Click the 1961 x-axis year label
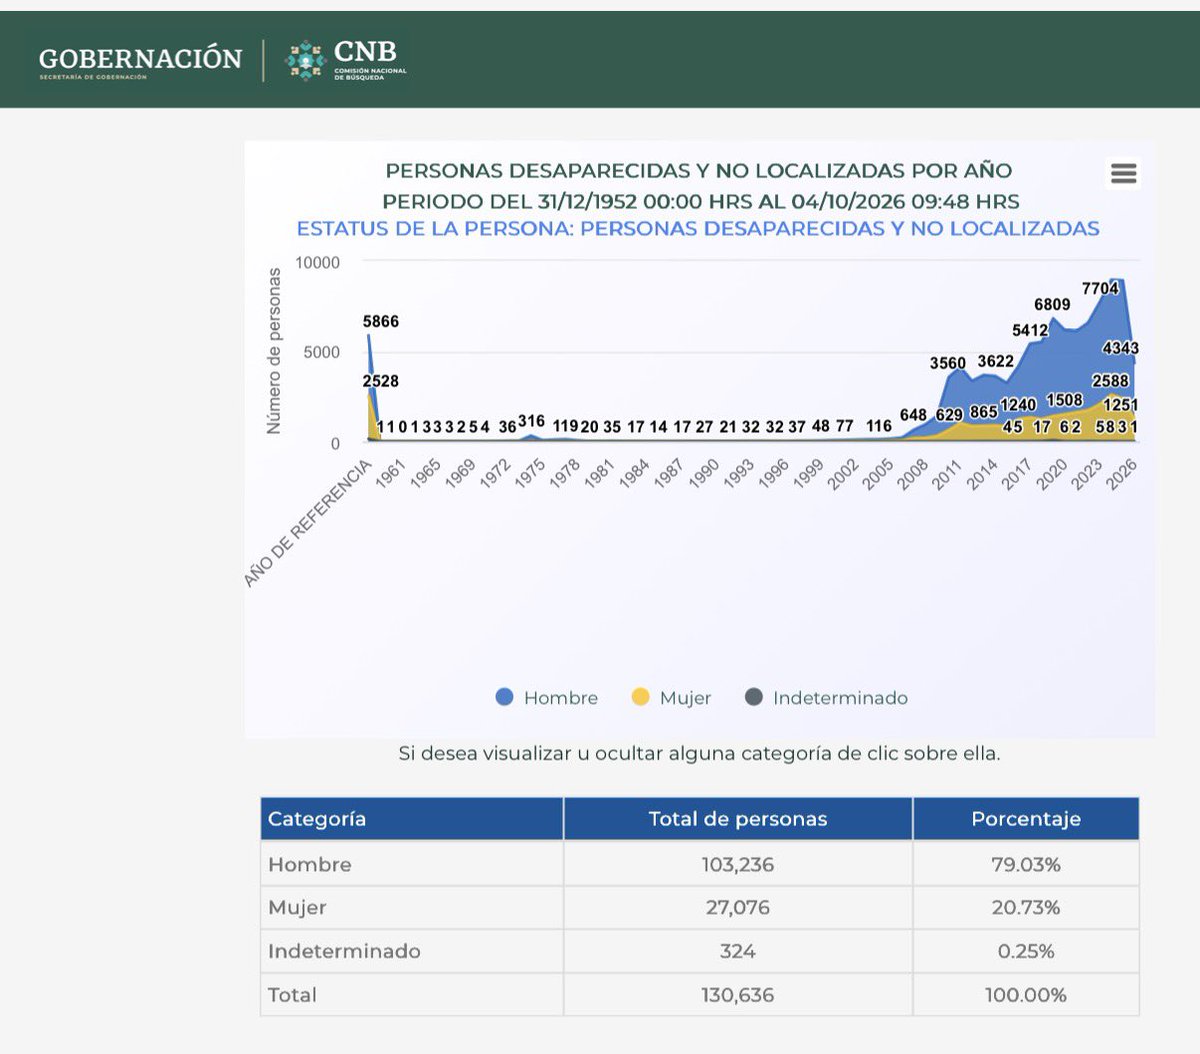This screenshot has width=1200, height=1054. click(x=389, y=474)
